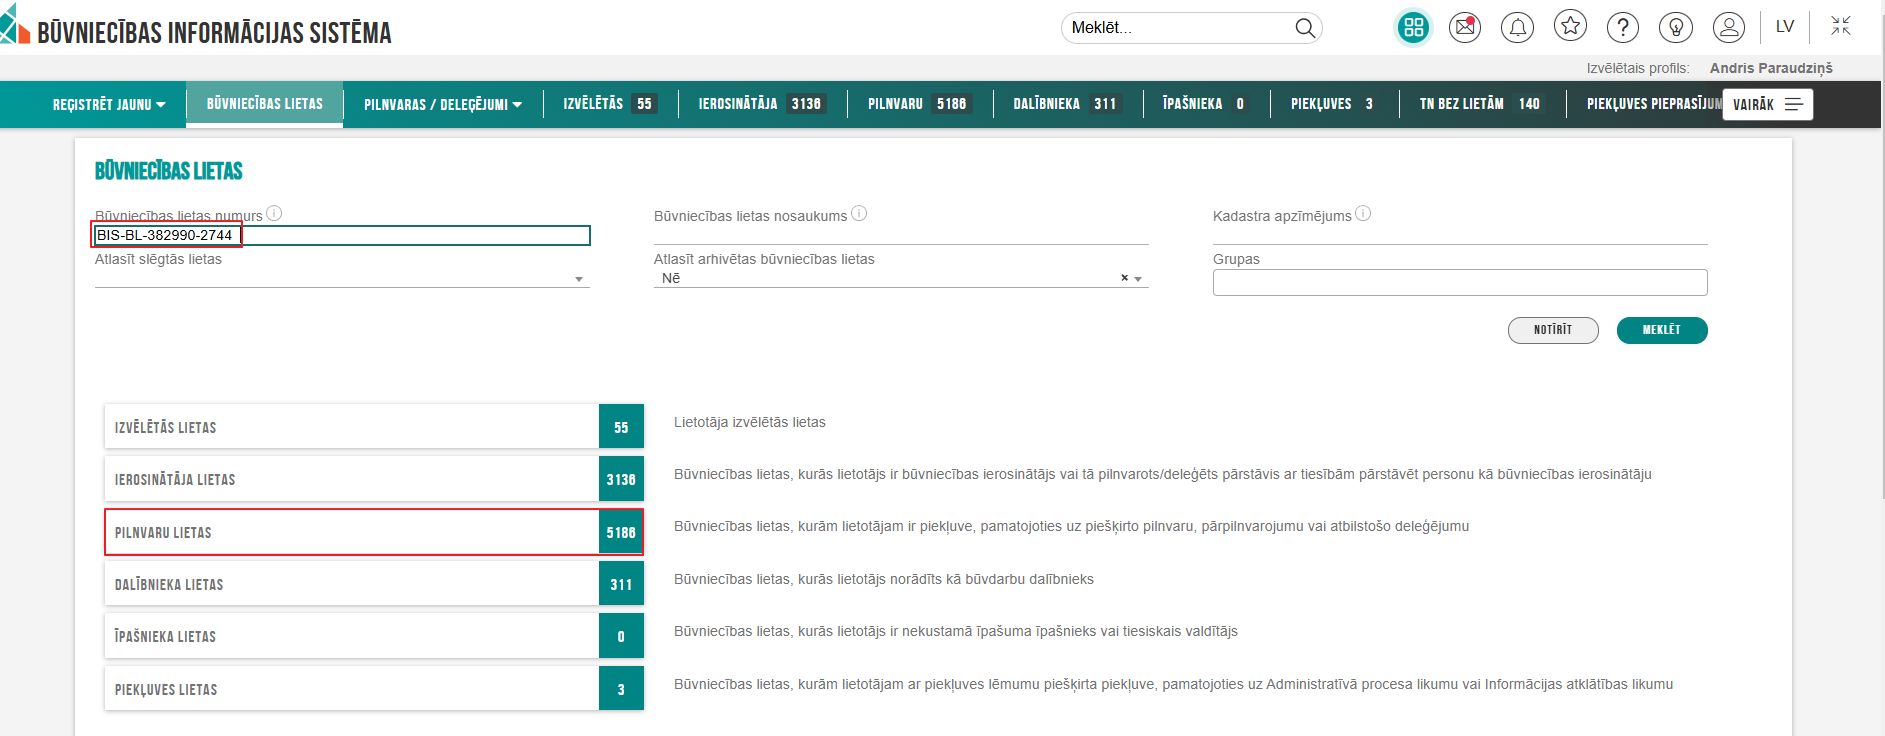The height and width of the screenshot is (736, 1885).
Task: Expand Atlasīt slēgtās lietas dropdown
Action: (x=579, y=279)
